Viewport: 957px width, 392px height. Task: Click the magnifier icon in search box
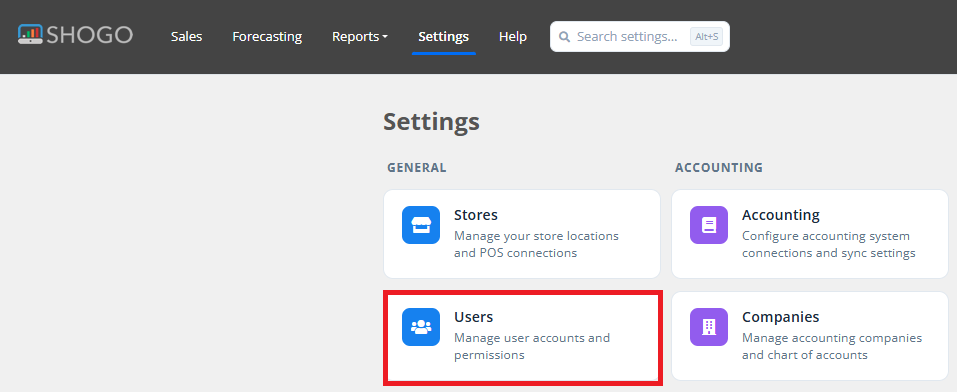565,37
